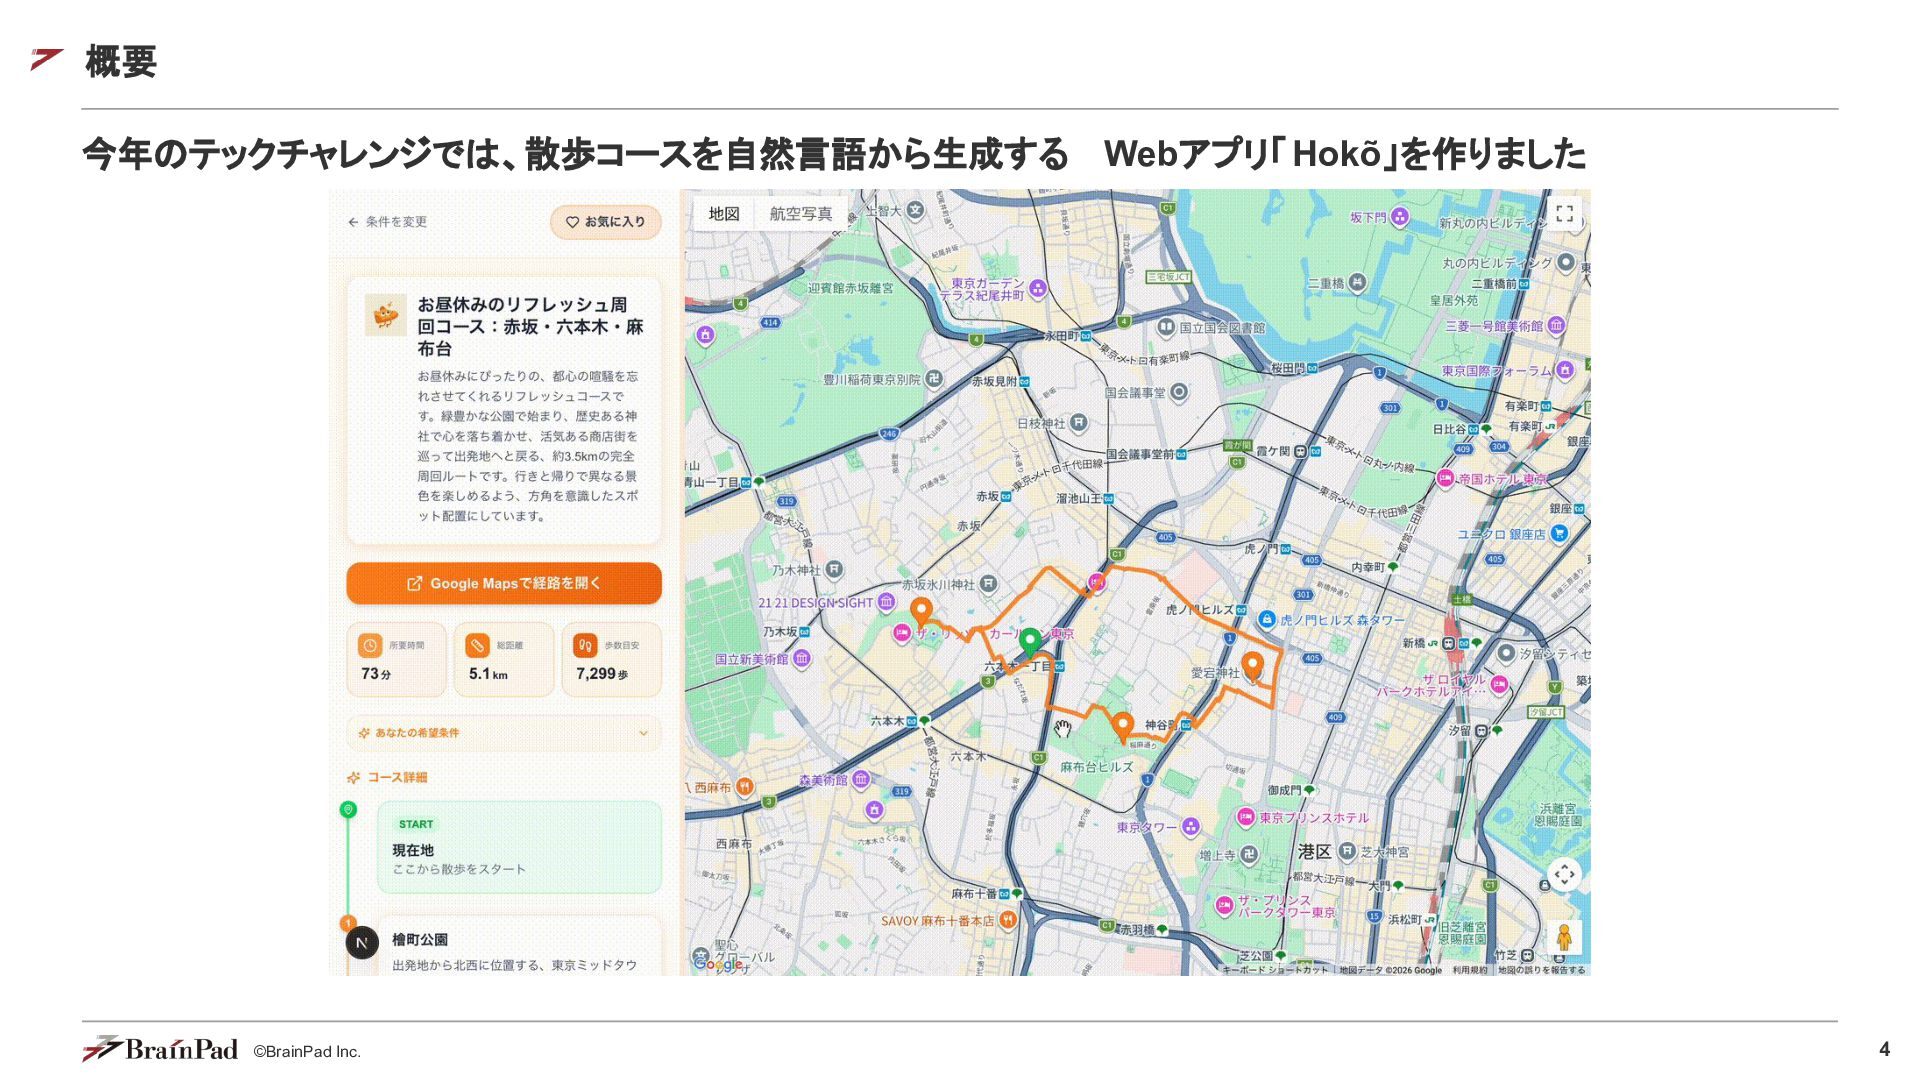This screenshot has width=1920, height=1080.
Task: Click the 東京タワー attraction icon
Action: 1190,827
